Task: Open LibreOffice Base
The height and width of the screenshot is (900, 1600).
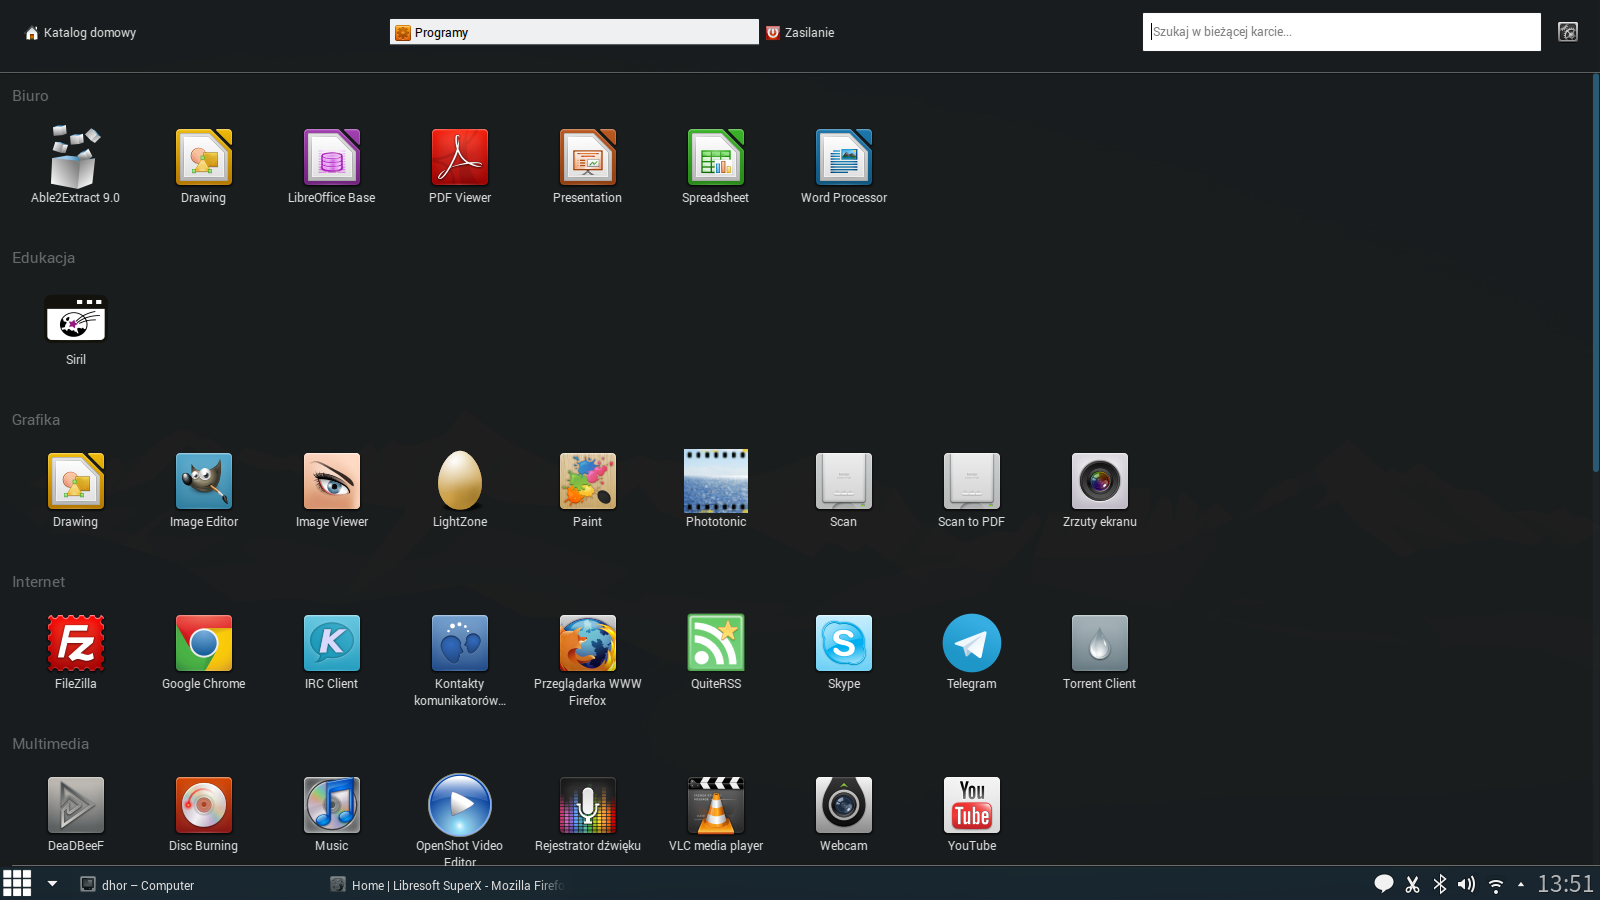Action: (331, 165)
